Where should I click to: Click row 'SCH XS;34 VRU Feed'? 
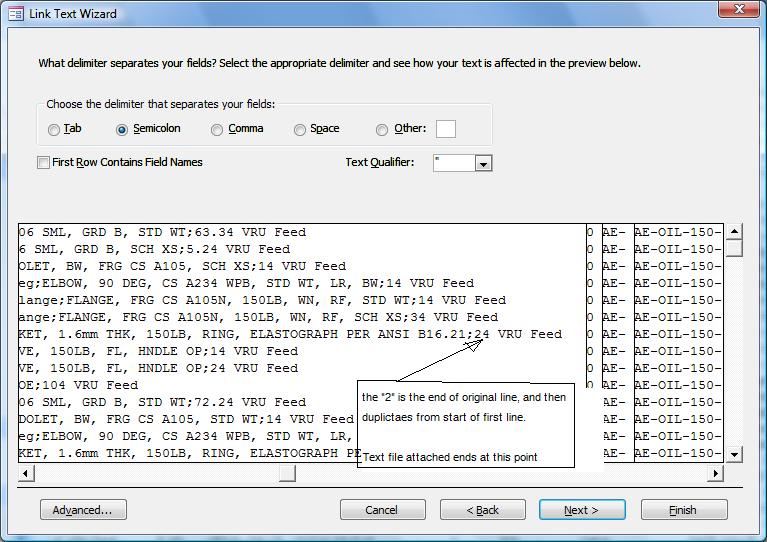[x=258, y=317]
